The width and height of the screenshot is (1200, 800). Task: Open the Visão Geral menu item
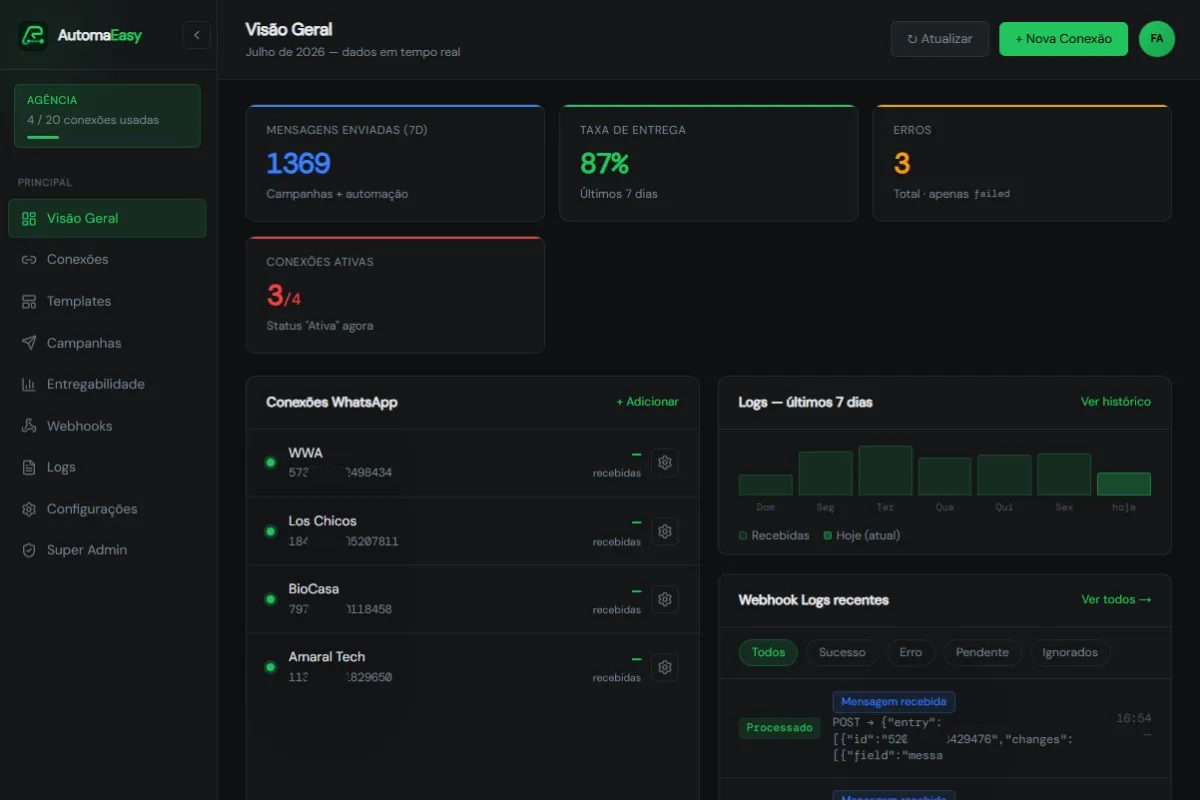click(x=107, y=218)
